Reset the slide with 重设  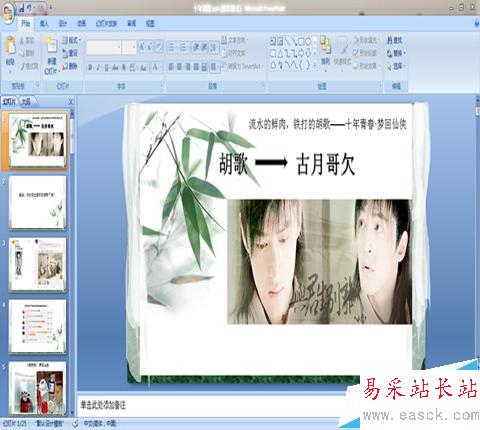tap(70, 53)
